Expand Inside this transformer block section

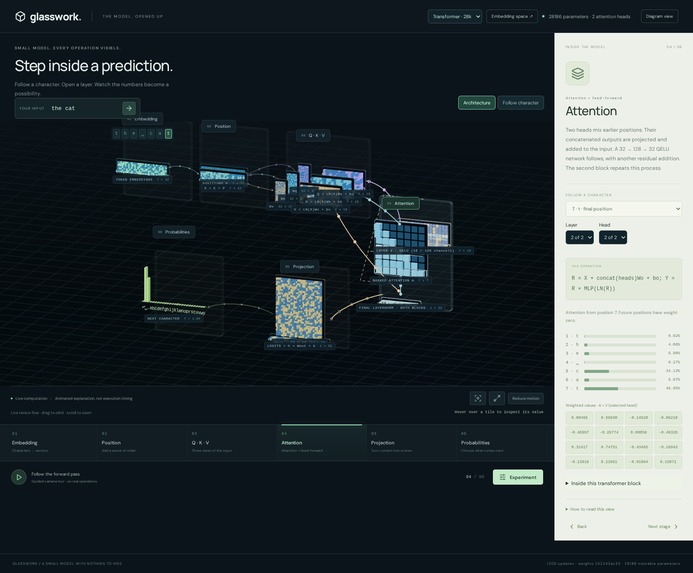(x=604, y=483)
